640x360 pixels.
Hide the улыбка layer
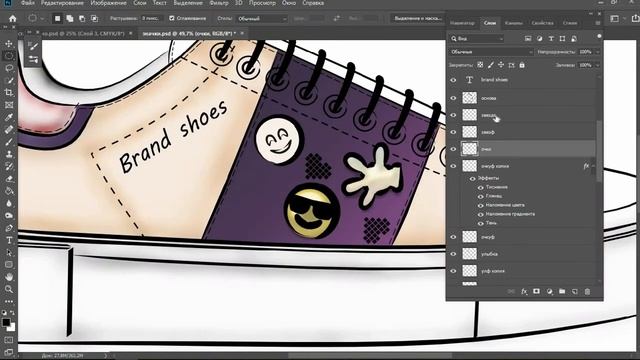click(x=453, y=254)
